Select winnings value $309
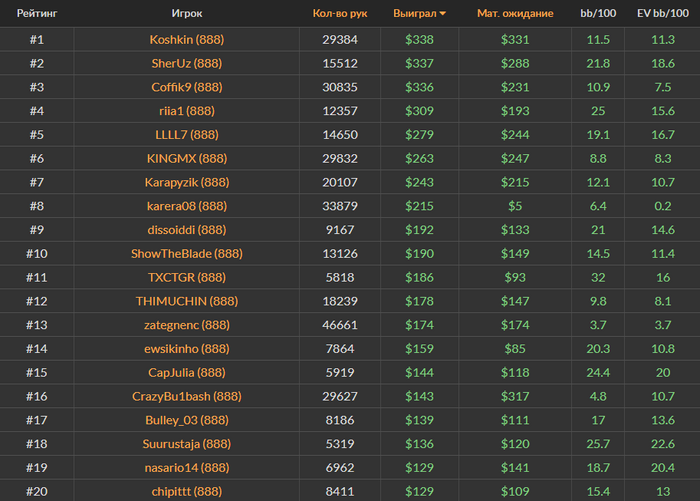700x501 pixels. (419, 111)
